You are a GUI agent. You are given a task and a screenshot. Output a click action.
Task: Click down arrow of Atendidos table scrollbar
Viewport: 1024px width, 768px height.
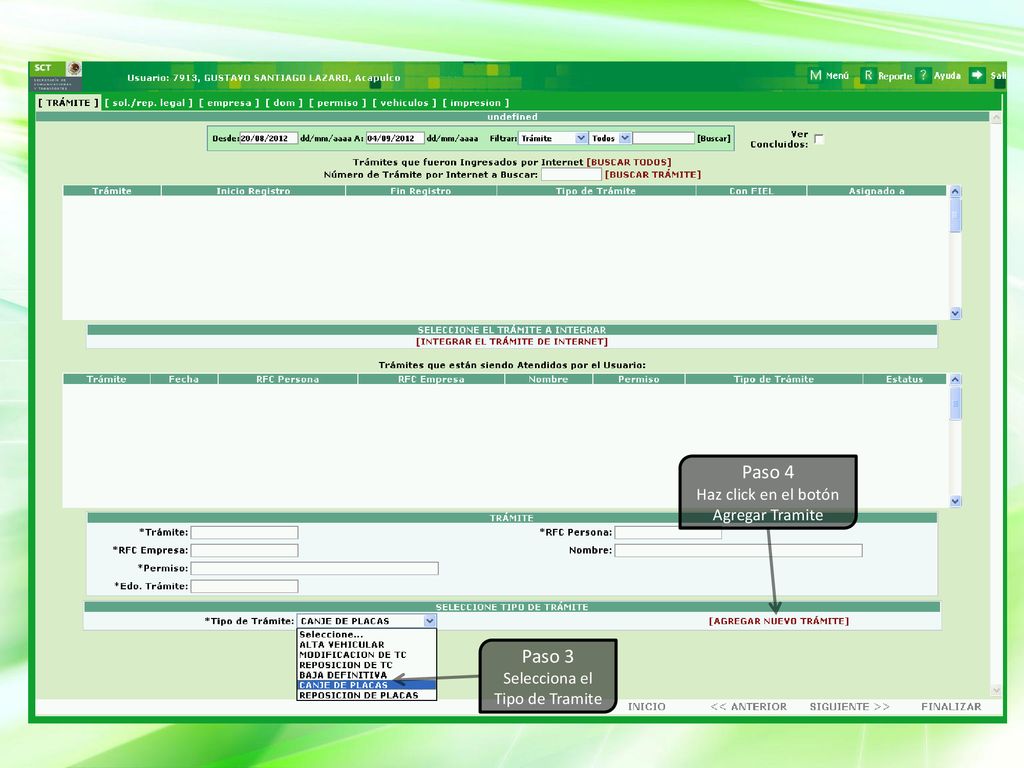[955, 502]
